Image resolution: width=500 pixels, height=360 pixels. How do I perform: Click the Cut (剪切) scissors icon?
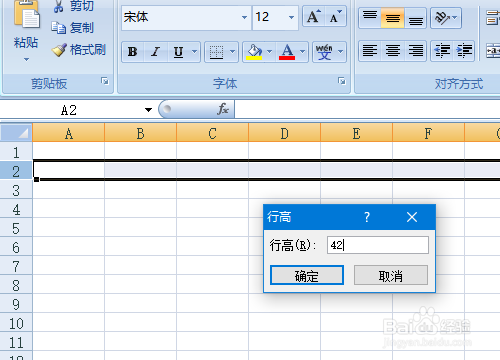tap(59, 6)
